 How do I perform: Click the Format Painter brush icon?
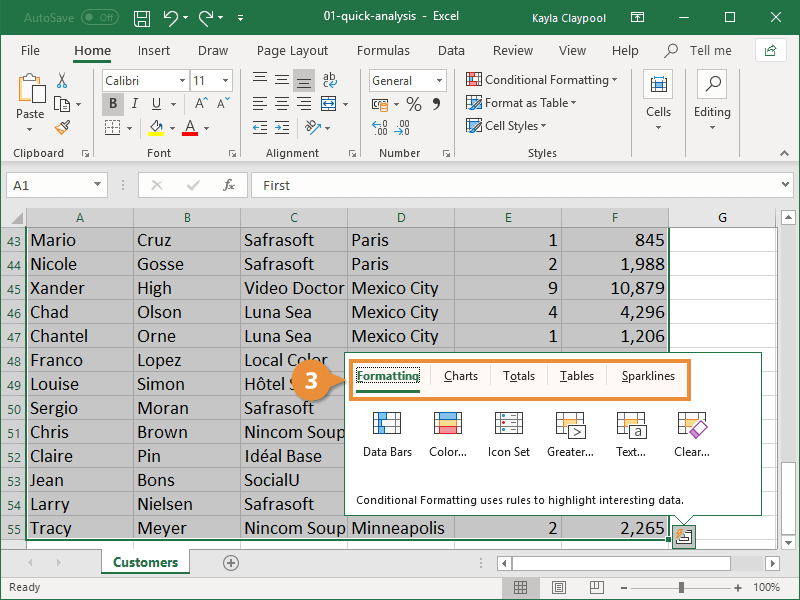tap(62, 128)
